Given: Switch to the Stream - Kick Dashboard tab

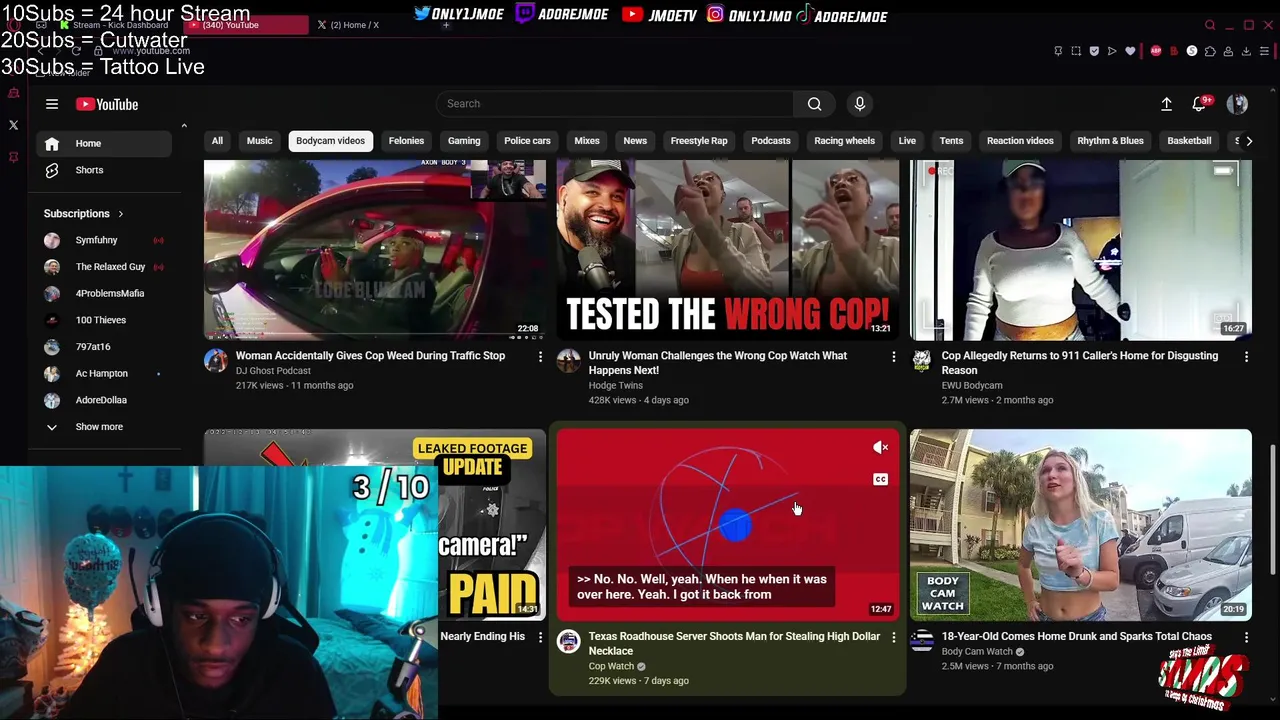Looking at the screenshot, I should [120, 25].
